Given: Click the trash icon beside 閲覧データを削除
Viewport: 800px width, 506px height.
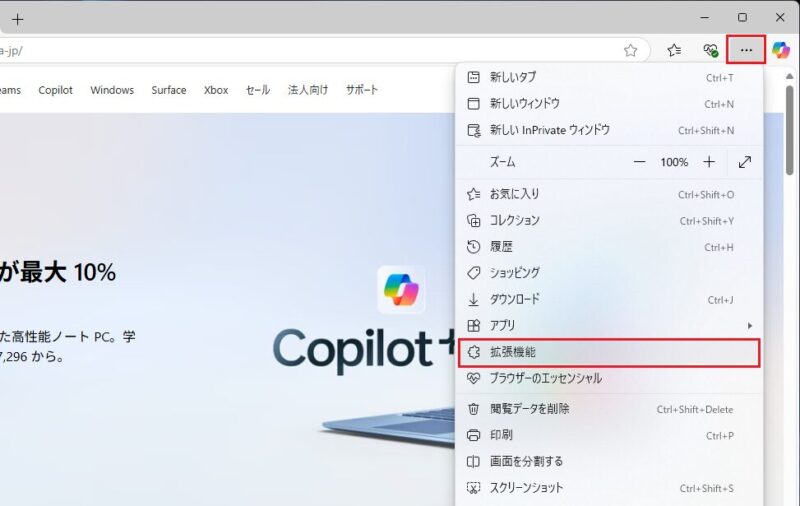Looking at the screenshot, I should click(473, 409).
